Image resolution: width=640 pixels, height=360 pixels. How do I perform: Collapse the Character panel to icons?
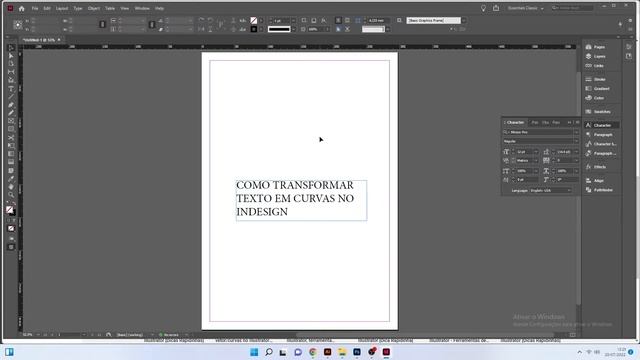pos(569,122)
